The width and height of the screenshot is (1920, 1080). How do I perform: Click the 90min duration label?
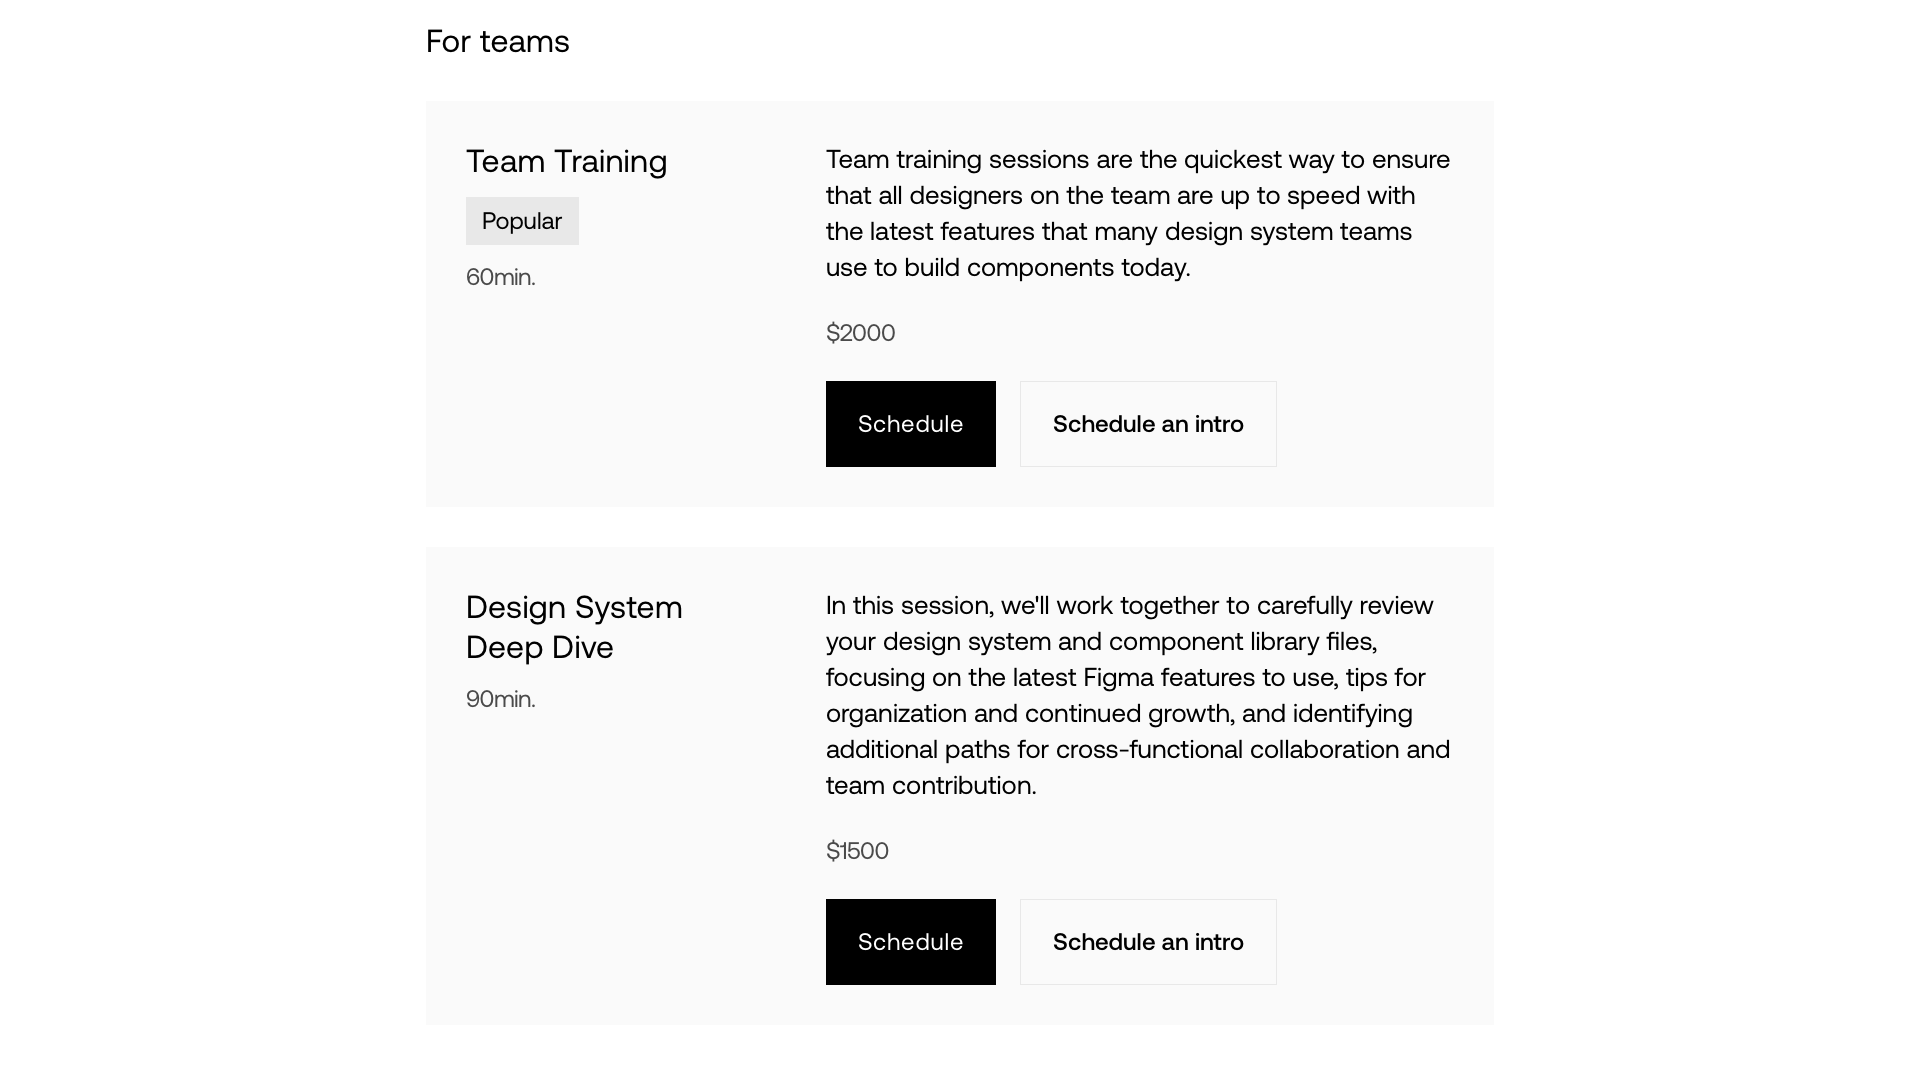500,699
